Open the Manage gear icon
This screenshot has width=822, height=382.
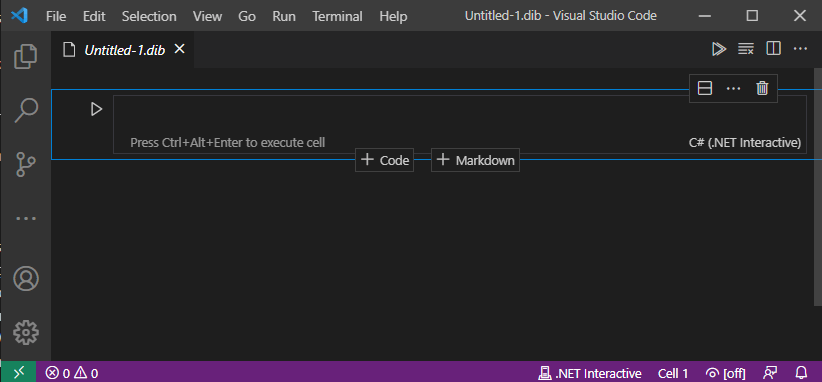[26, 333]
